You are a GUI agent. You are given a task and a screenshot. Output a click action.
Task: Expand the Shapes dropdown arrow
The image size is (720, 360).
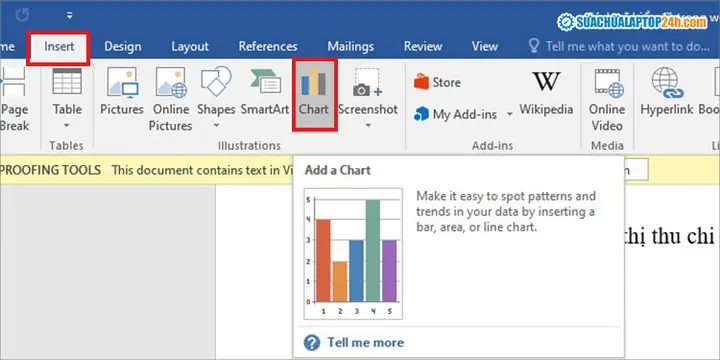[x=216, y=125]
